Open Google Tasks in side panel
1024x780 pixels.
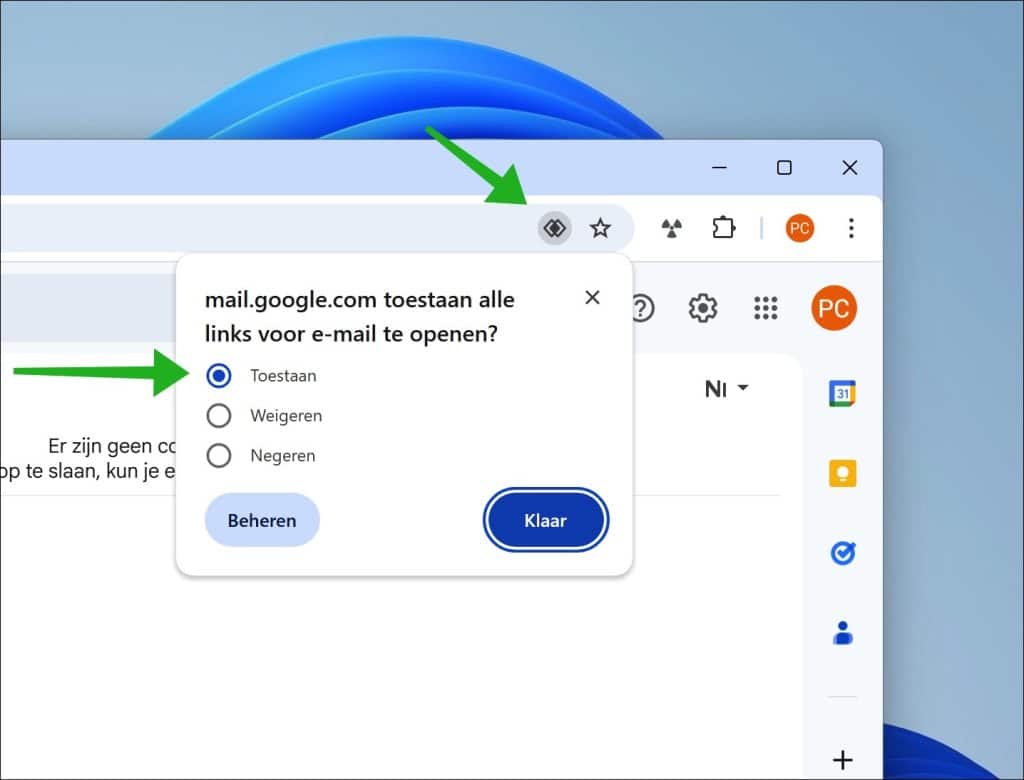[842, 553]
